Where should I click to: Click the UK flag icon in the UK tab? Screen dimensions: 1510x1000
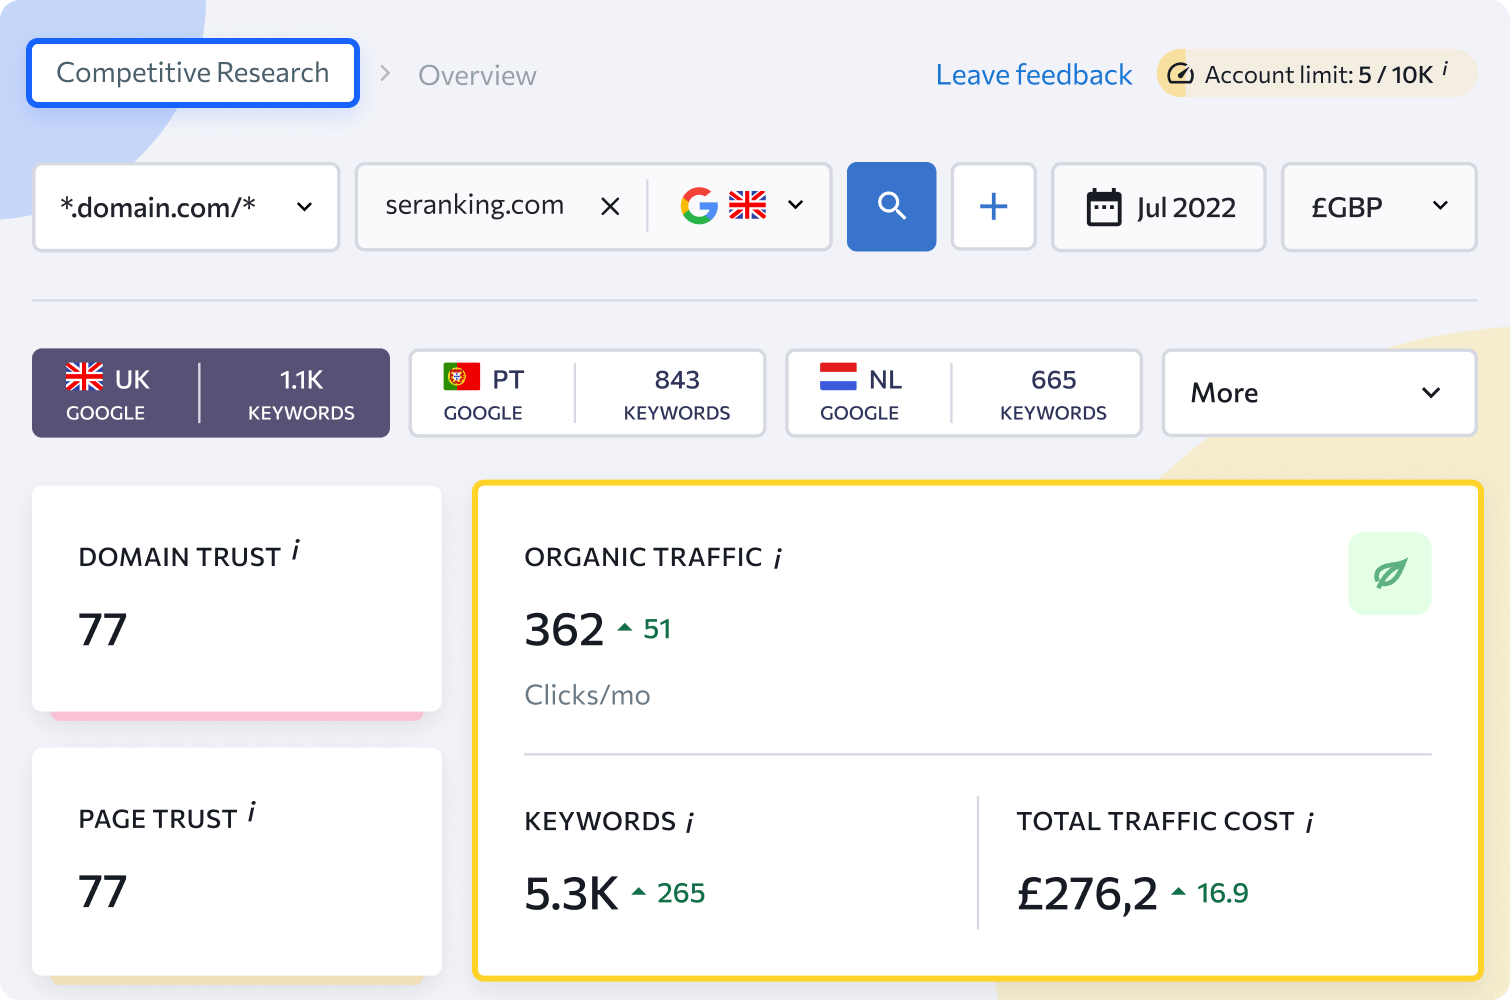click(x=84, y=376)
